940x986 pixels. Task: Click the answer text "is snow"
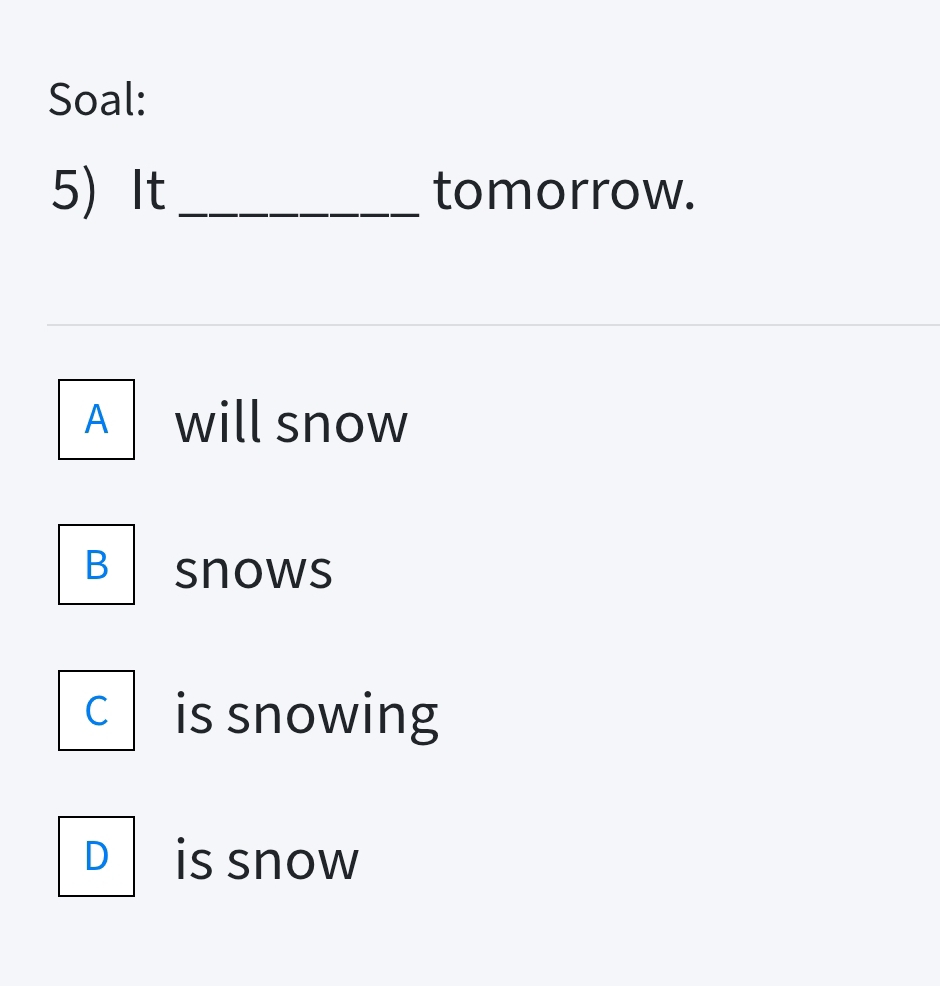pyautogui.click(x=265, y=857)
